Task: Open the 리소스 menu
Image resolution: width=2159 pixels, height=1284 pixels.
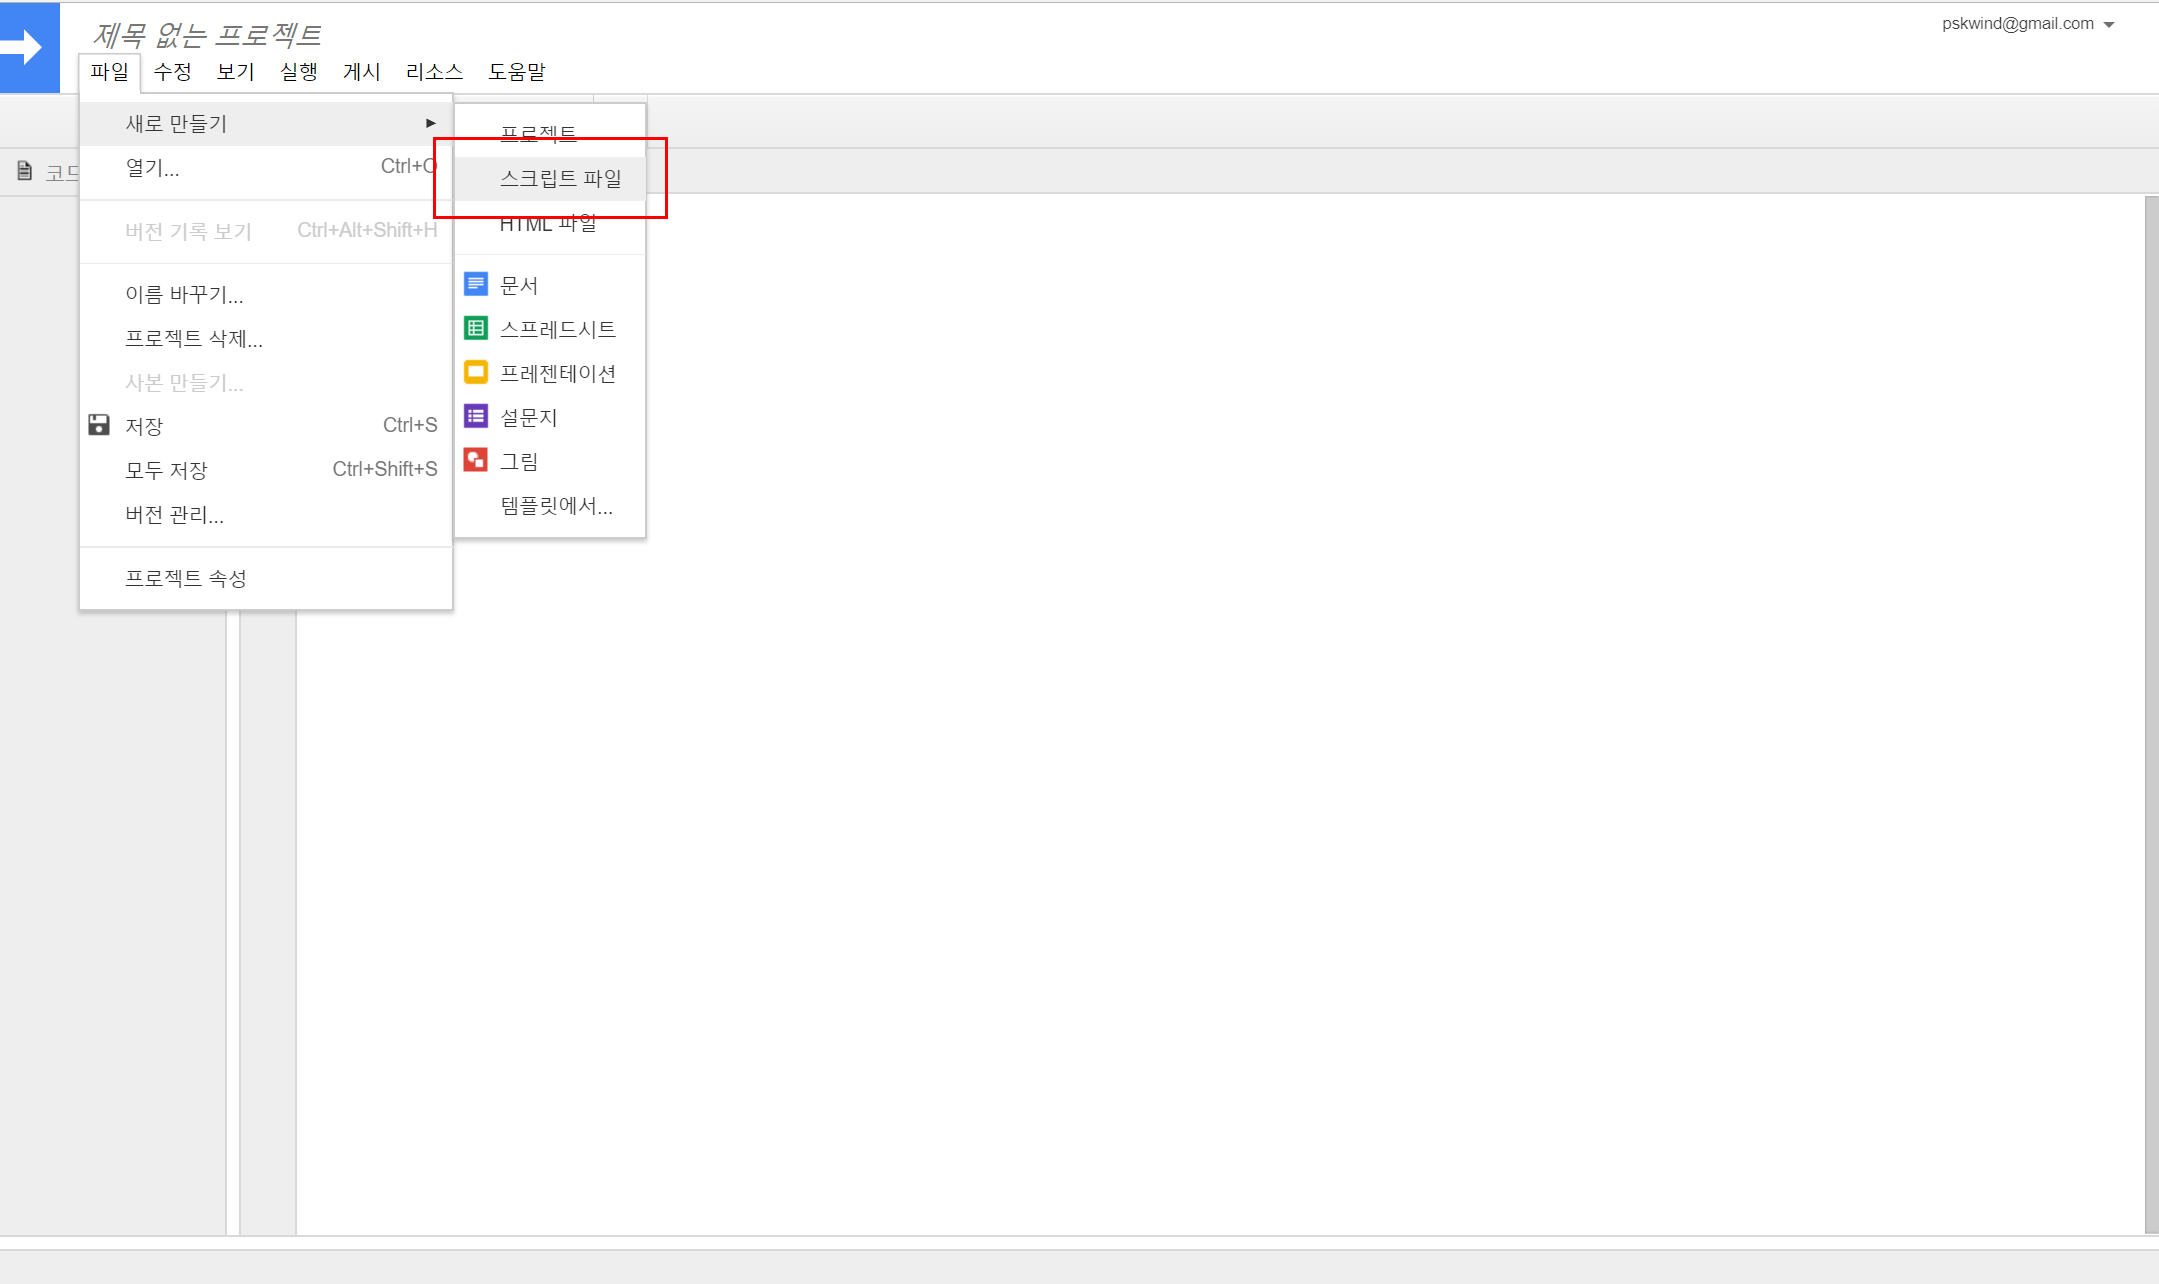Action: coord(434,72)
